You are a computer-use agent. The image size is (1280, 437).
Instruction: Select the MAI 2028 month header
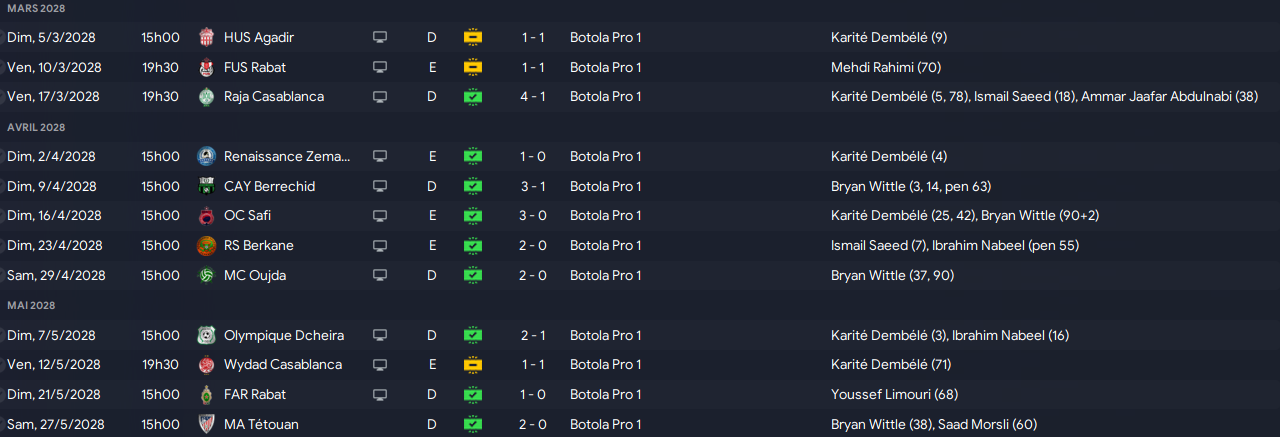(31, 305)
